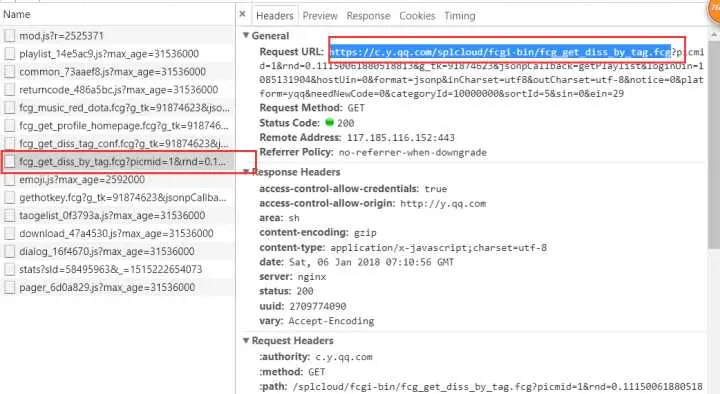Viewport: 720px width, 394px height.
Task: Click the highlighted Request URL text
Action: pyautogui.click(x=501, y=52)
